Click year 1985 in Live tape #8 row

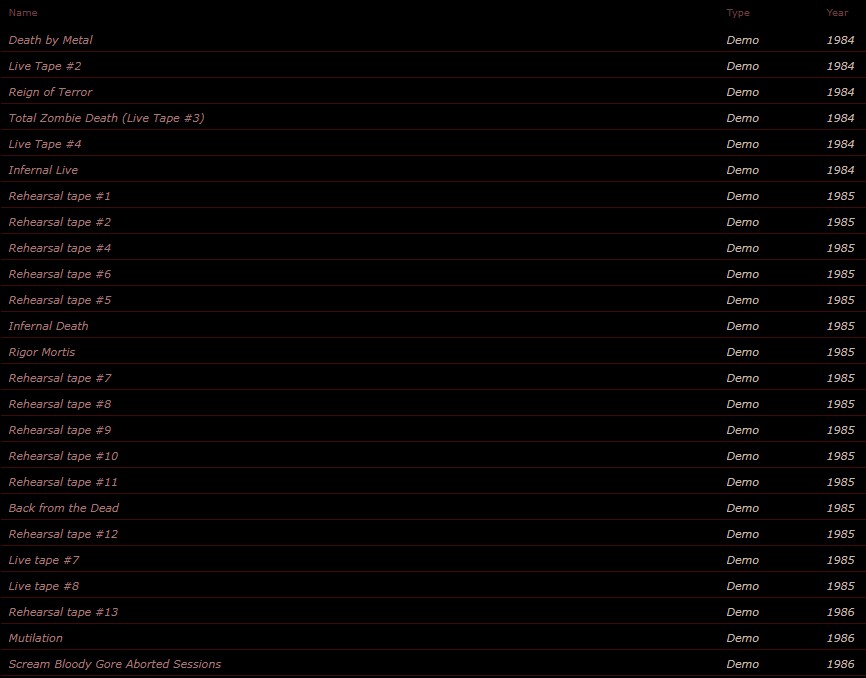coord(840,586)
